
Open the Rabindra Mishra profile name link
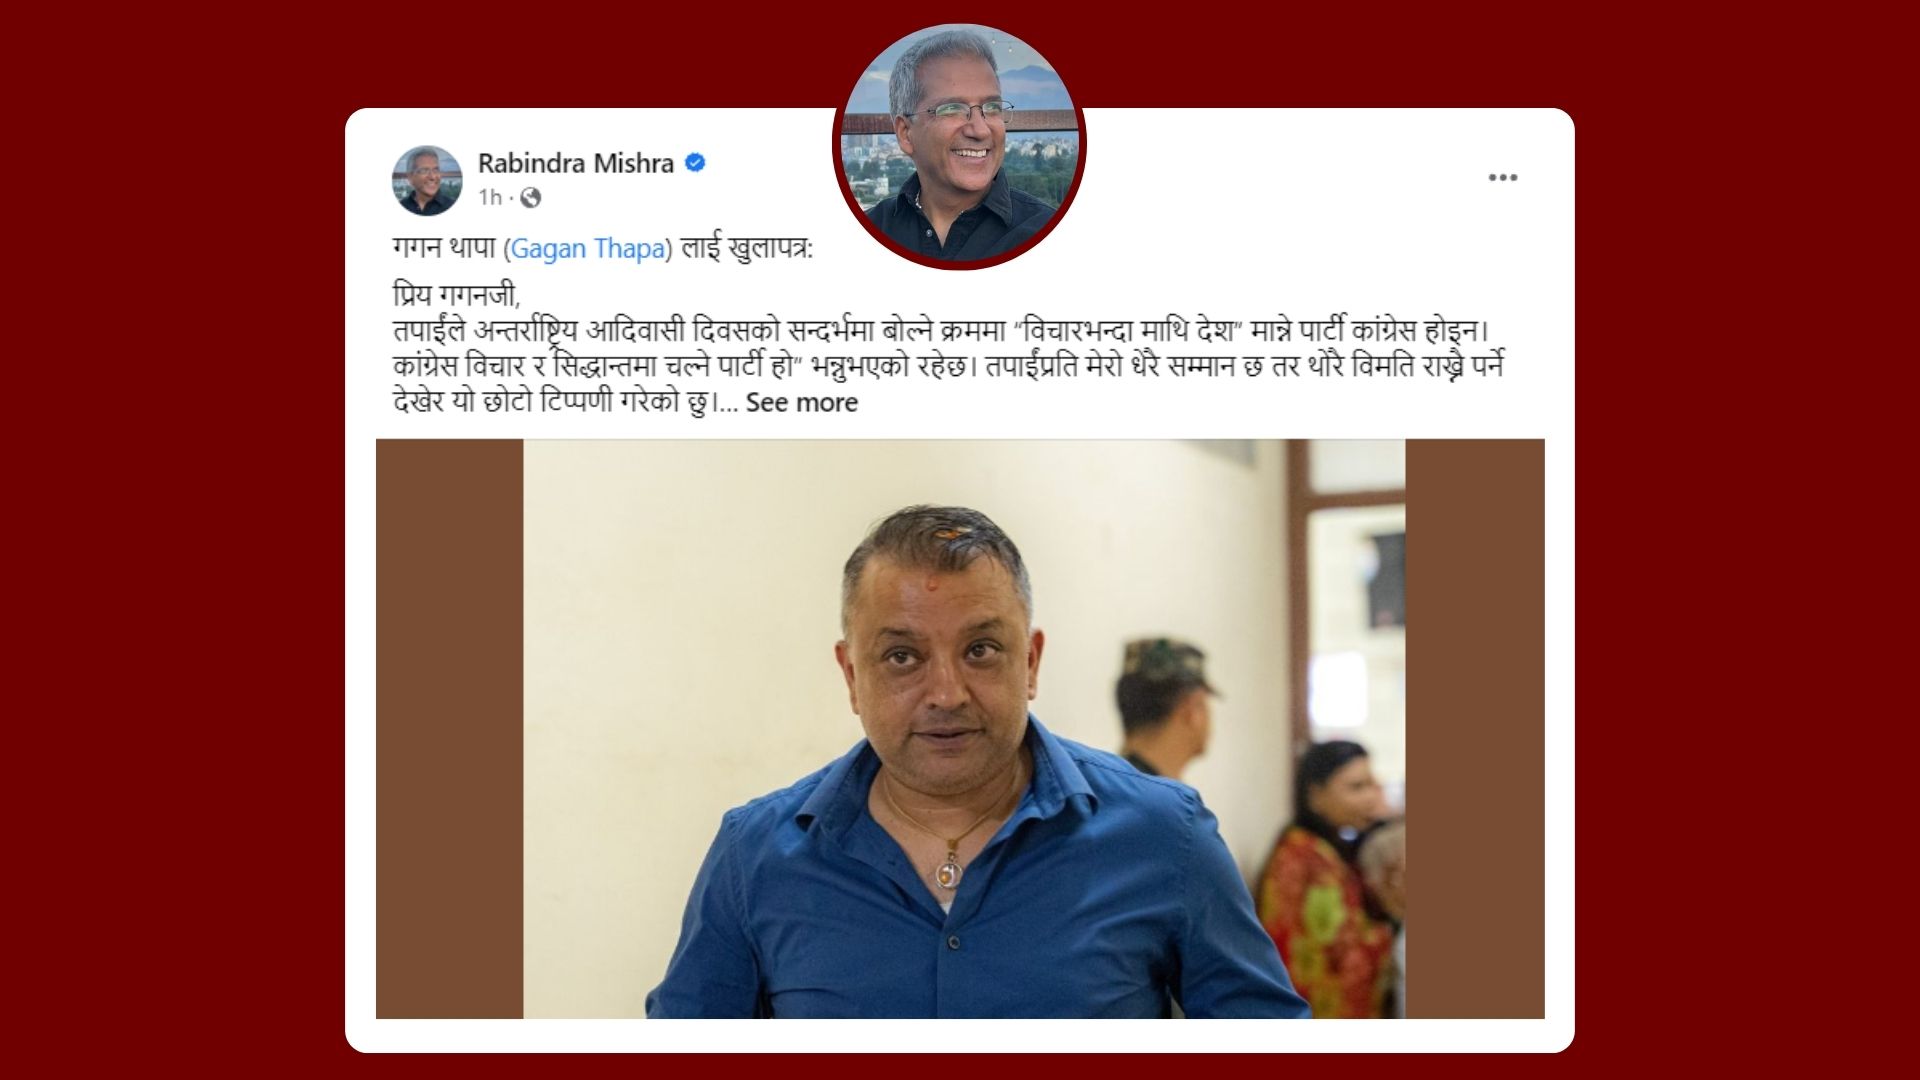click(x=576, y=163)
